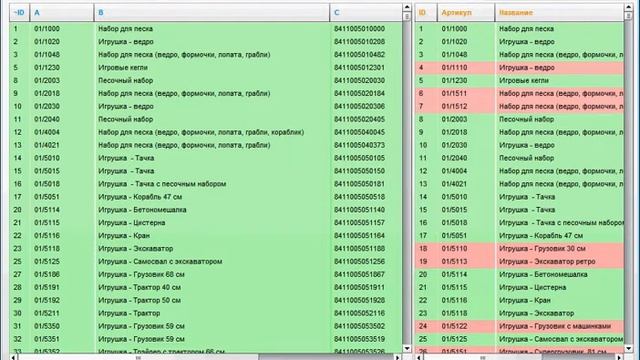Select left row Игровые кегли

[206, 67]
